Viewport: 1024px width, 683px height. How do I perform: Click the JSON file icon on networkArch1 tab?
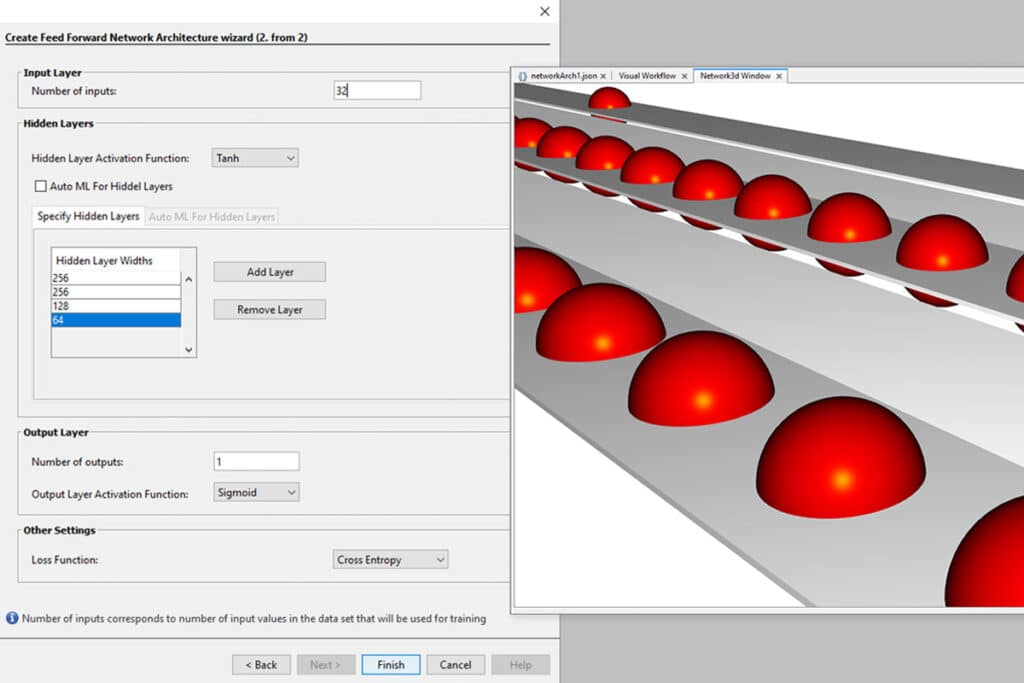pyautogui.click(x=522, y=76)
